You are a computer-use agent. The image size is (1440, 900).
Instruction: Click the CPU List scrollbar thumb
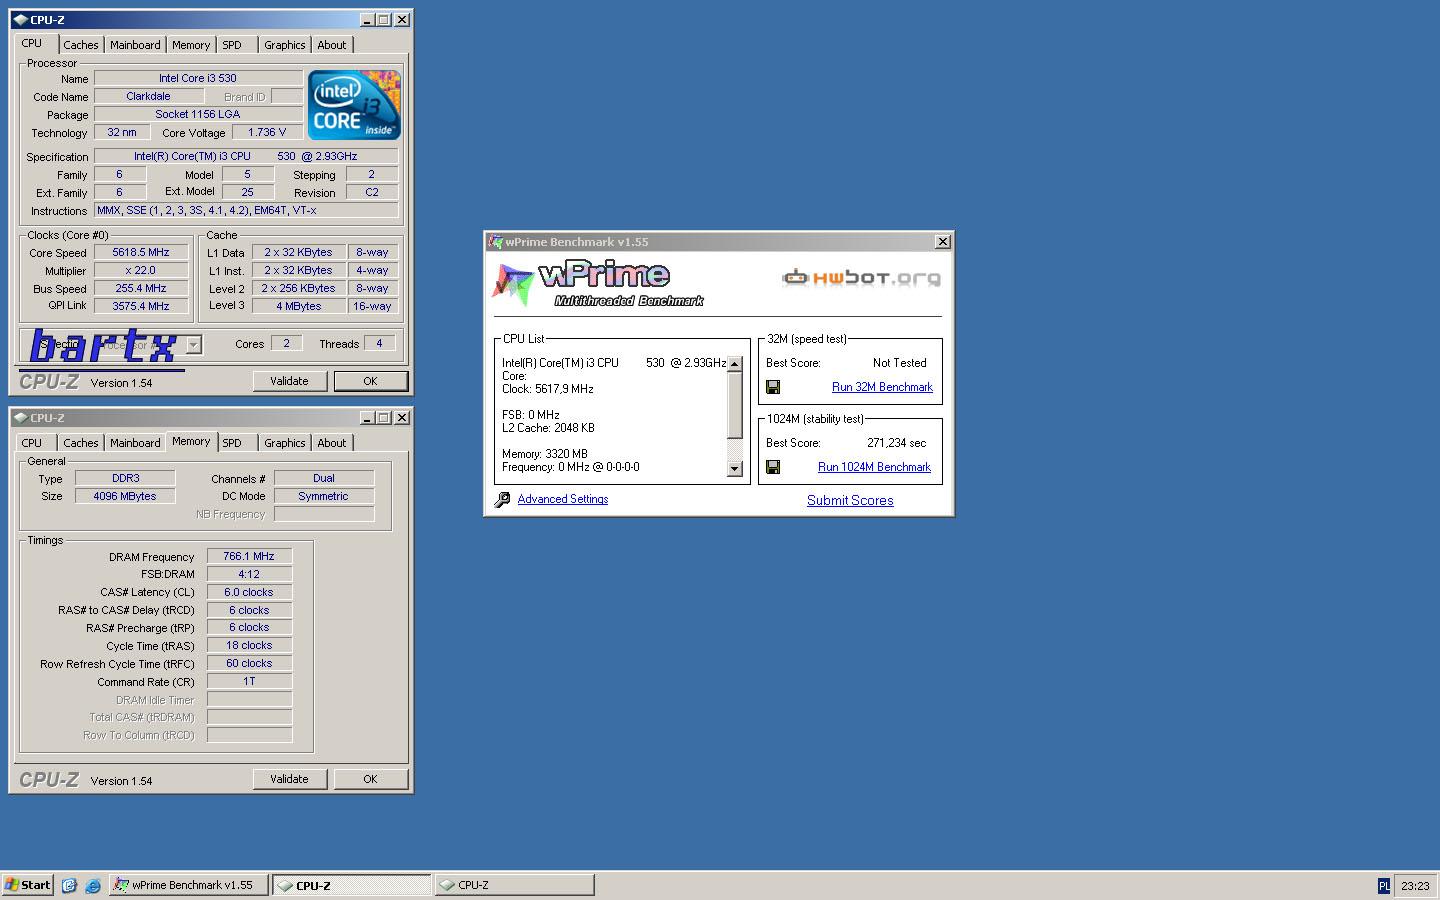coord(734,405)
